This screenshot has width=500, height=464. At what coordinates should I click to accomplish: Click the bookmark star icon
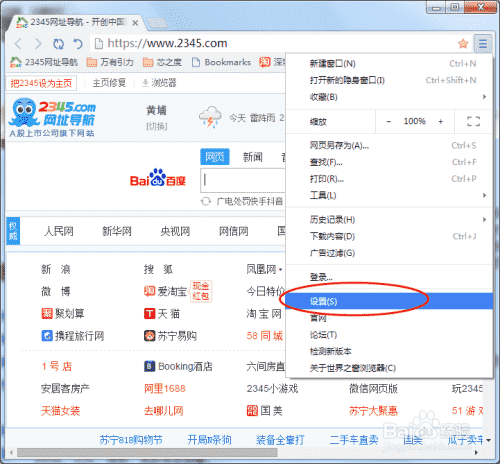point(463,43)
